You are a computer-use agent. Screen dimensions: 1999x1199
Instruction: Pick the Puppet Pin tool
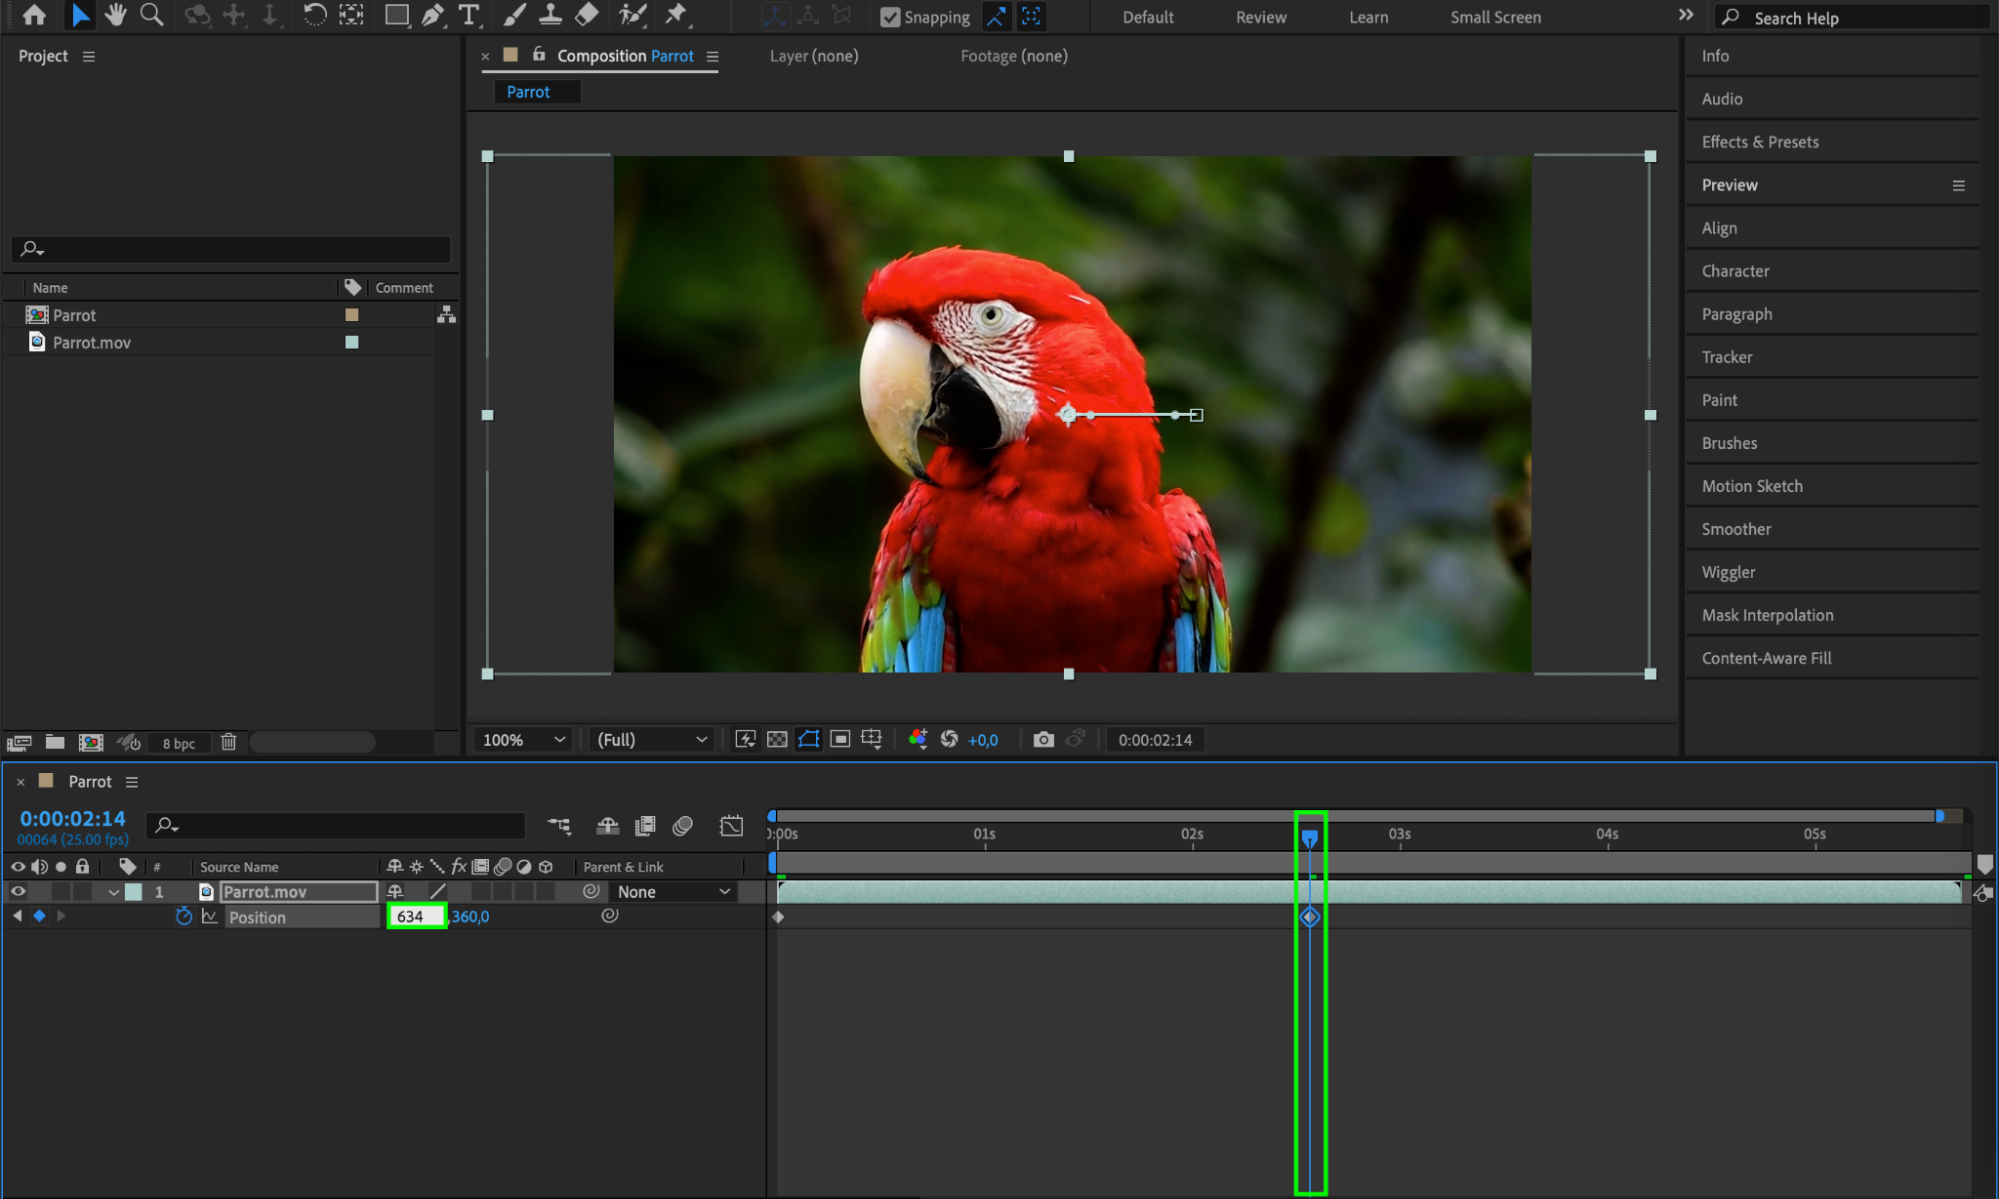click(x=676, y=15)
